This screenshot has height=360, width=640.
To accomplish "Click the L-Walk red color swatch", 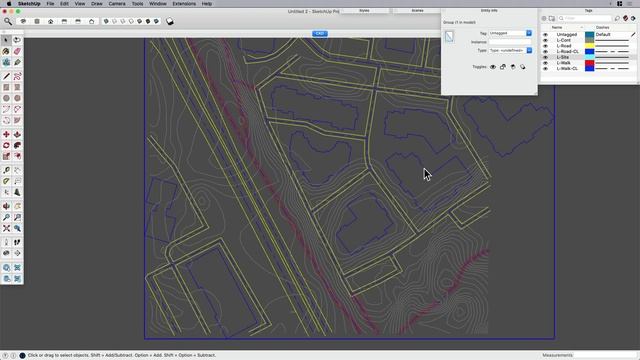I will coord(589,63).
